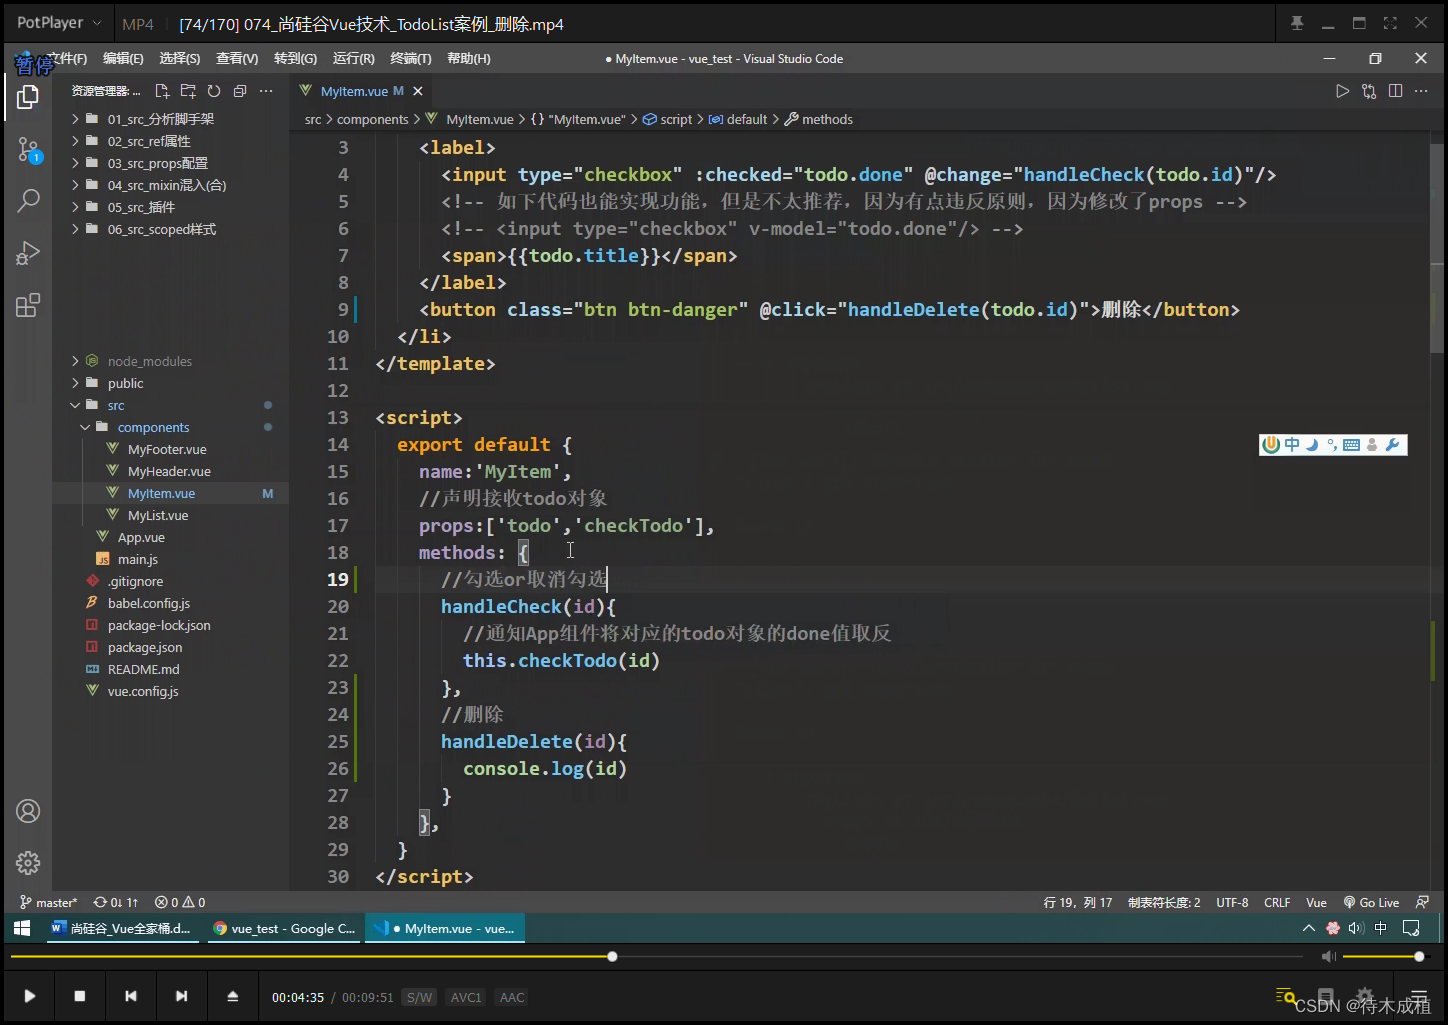Switch to Google Chrome vue_test taskbar item
This screenshot has height=1025, width=1448.
click(x=285, y=928)
